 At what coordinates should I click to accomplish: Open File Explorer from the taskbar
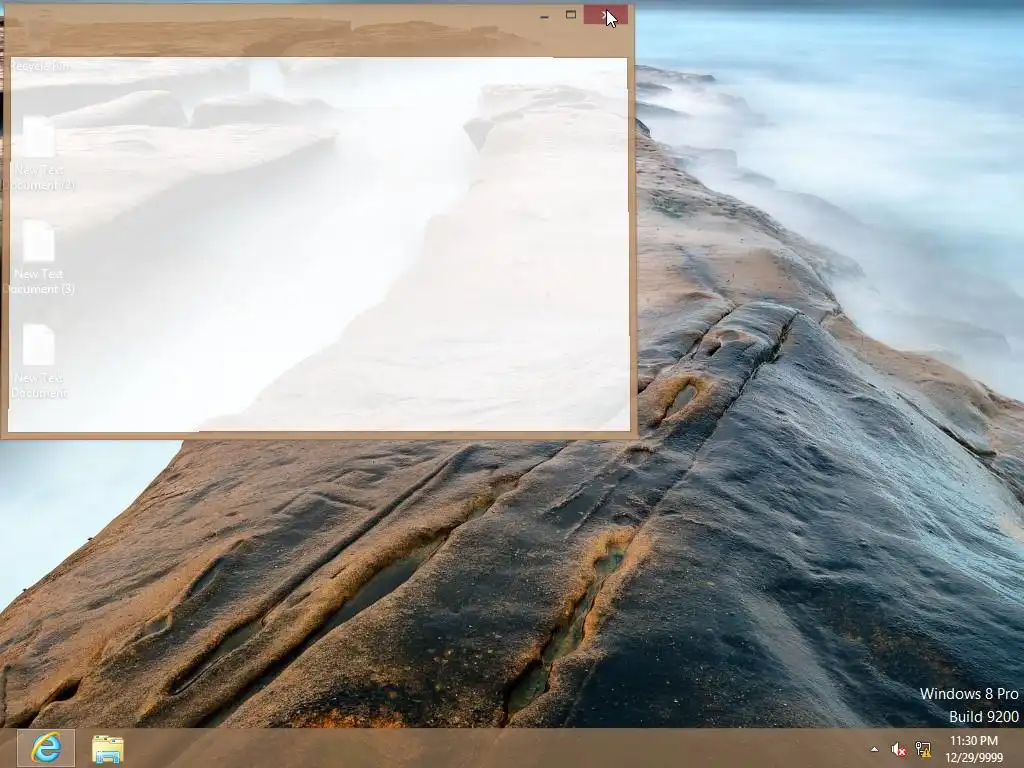tap(108, 749)
